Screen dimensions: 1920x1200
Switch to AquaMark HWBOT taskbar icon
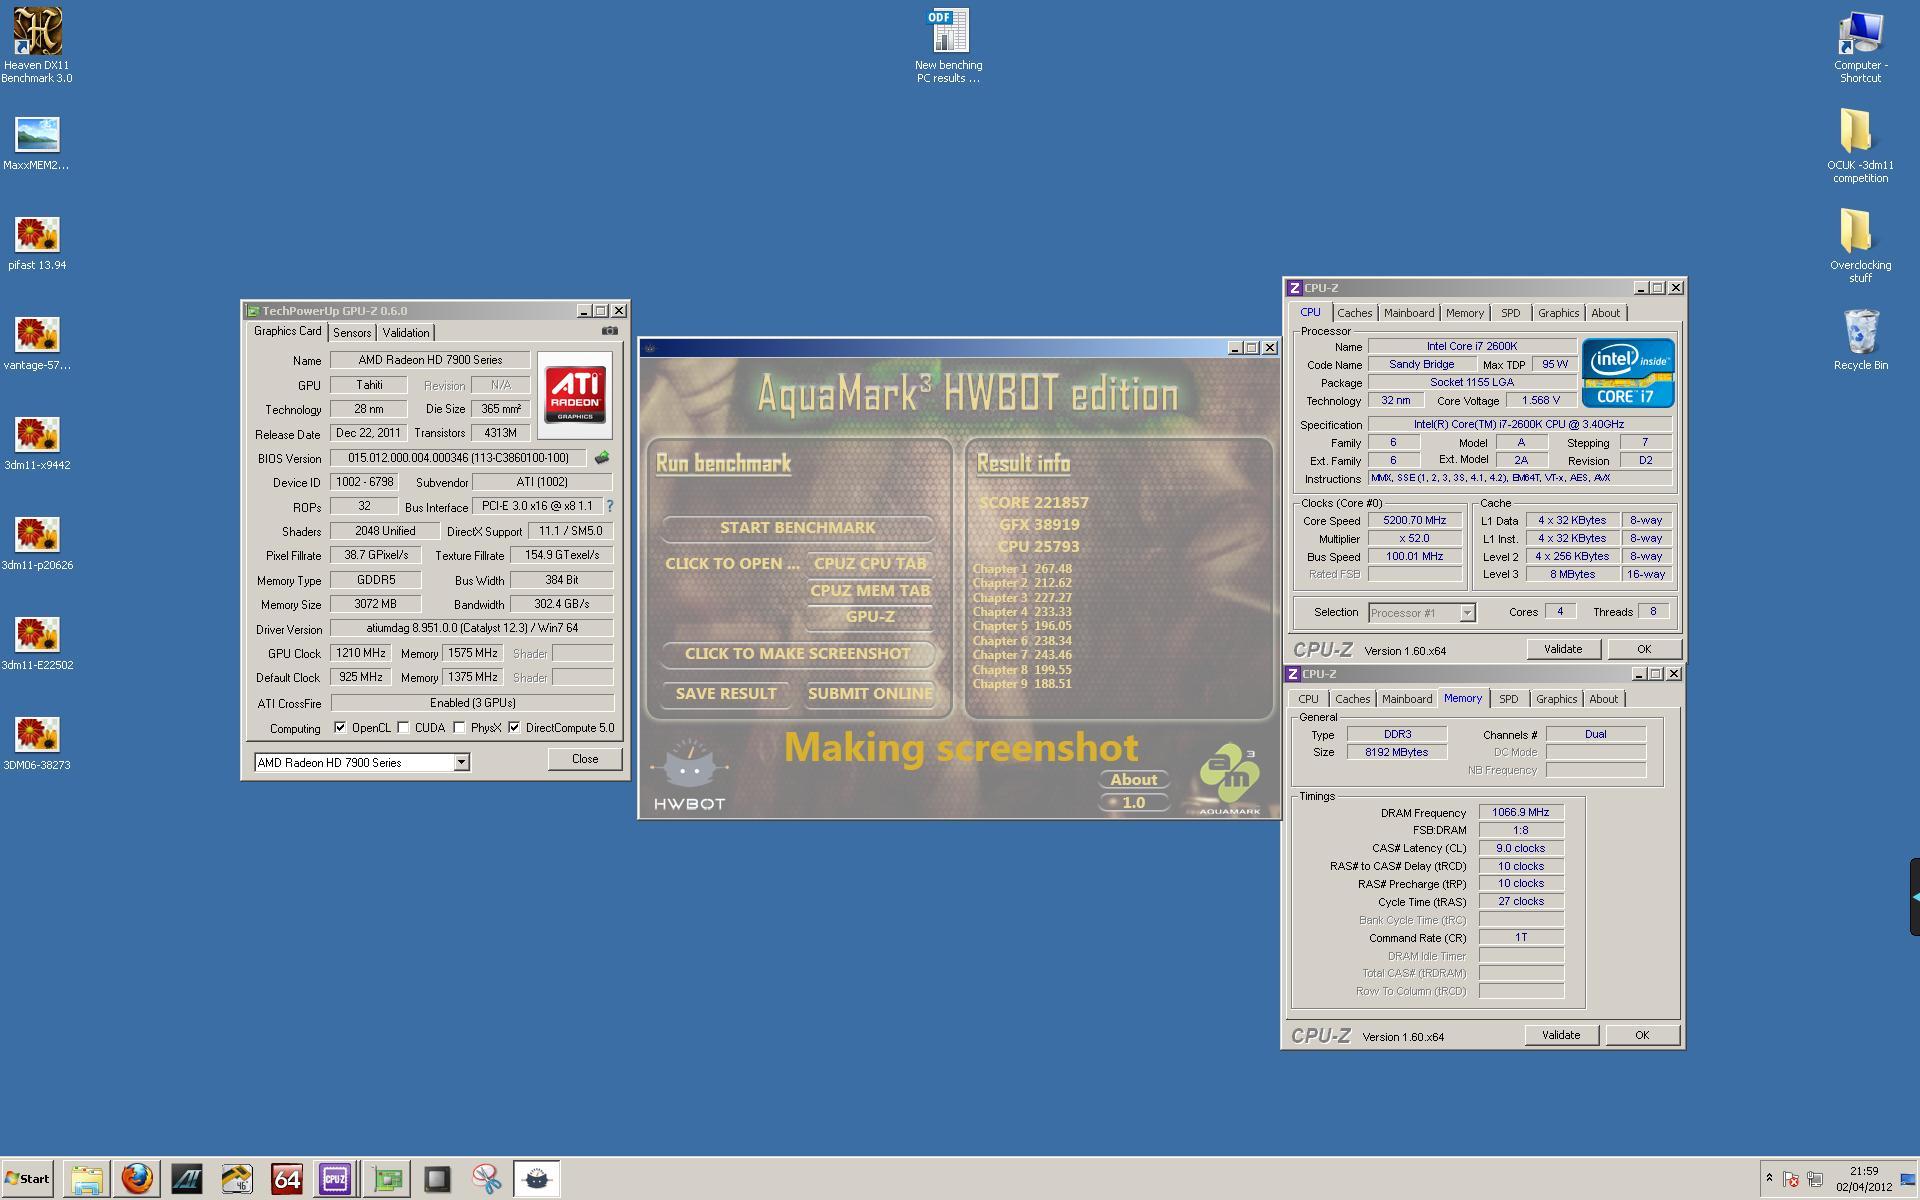click(537, 1179)
